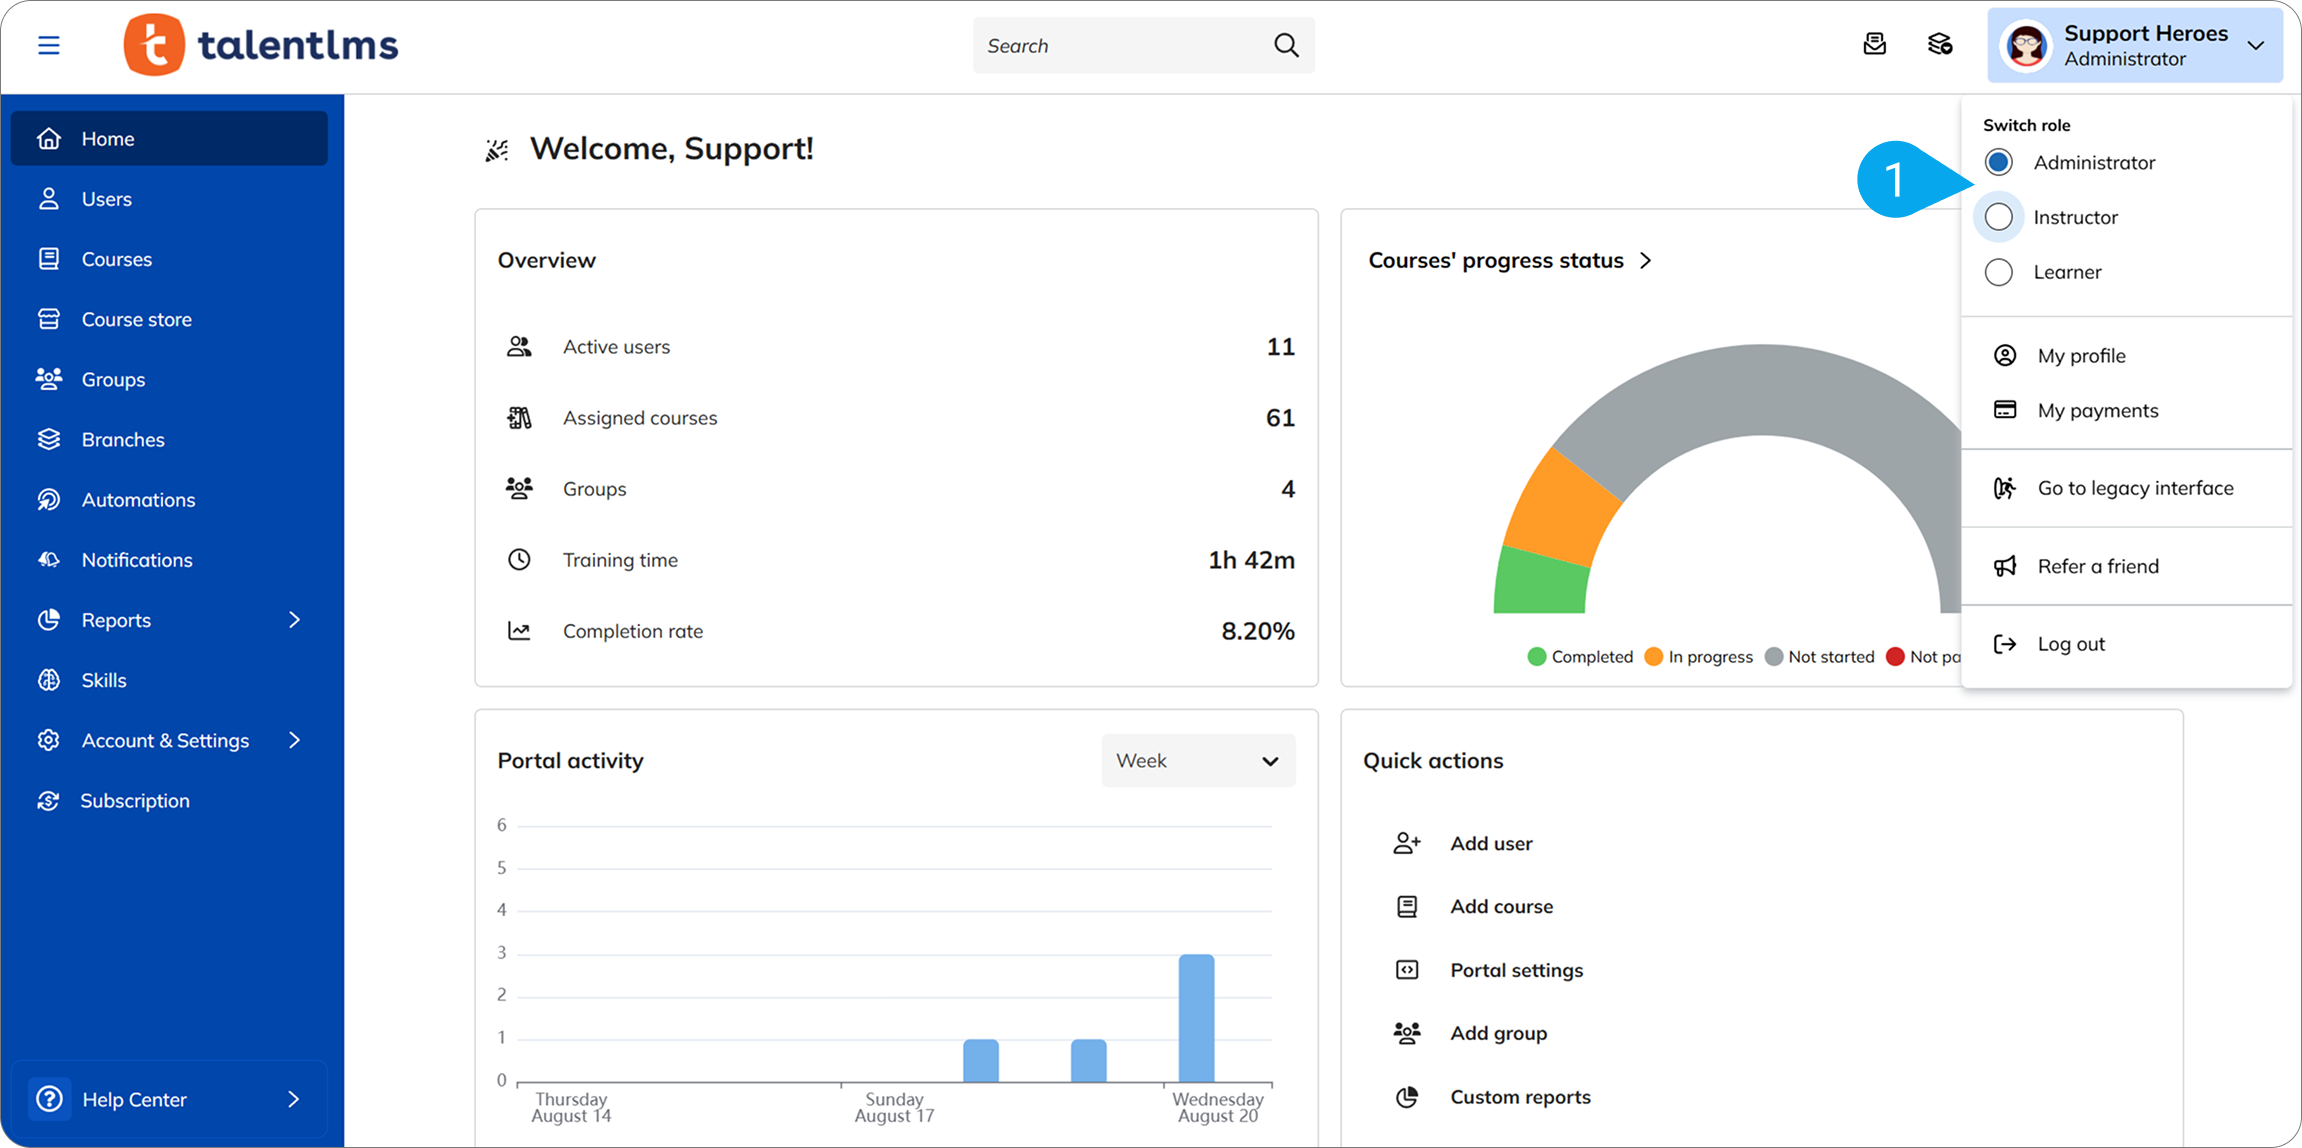Choose My profile from user menu
The width and height of the screenshot is (2302, 1148).
point(2081,356)
